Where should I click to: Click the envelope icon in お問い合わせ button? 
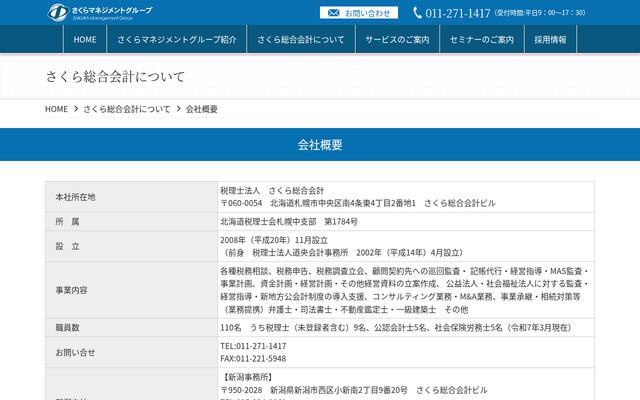coord(333,13)
